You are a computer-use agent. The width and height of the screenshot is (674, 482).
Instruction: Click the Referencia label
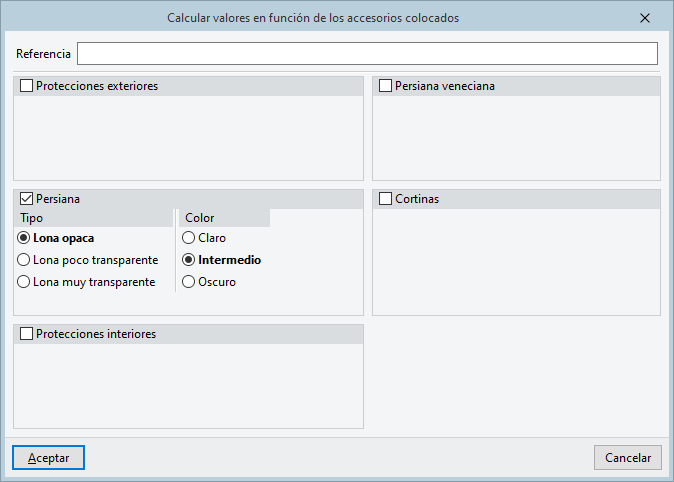click(43, 53)
